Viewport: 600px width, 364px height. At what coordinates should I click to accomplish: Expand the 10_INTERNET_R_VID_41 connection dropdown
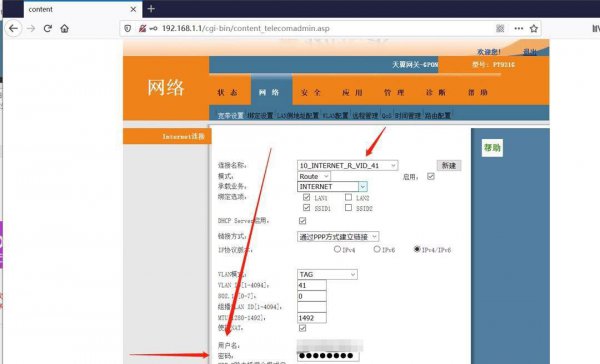coord(347,165)
